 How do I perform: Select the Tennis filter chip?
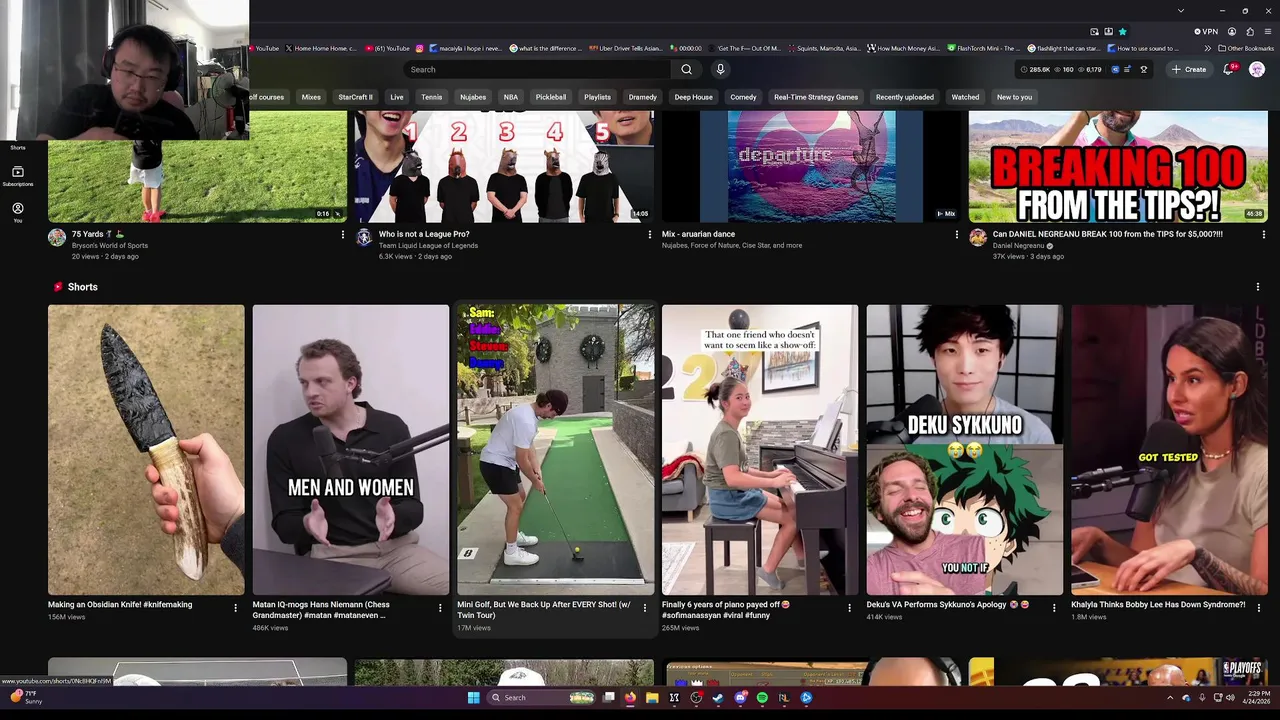[432, 97]
